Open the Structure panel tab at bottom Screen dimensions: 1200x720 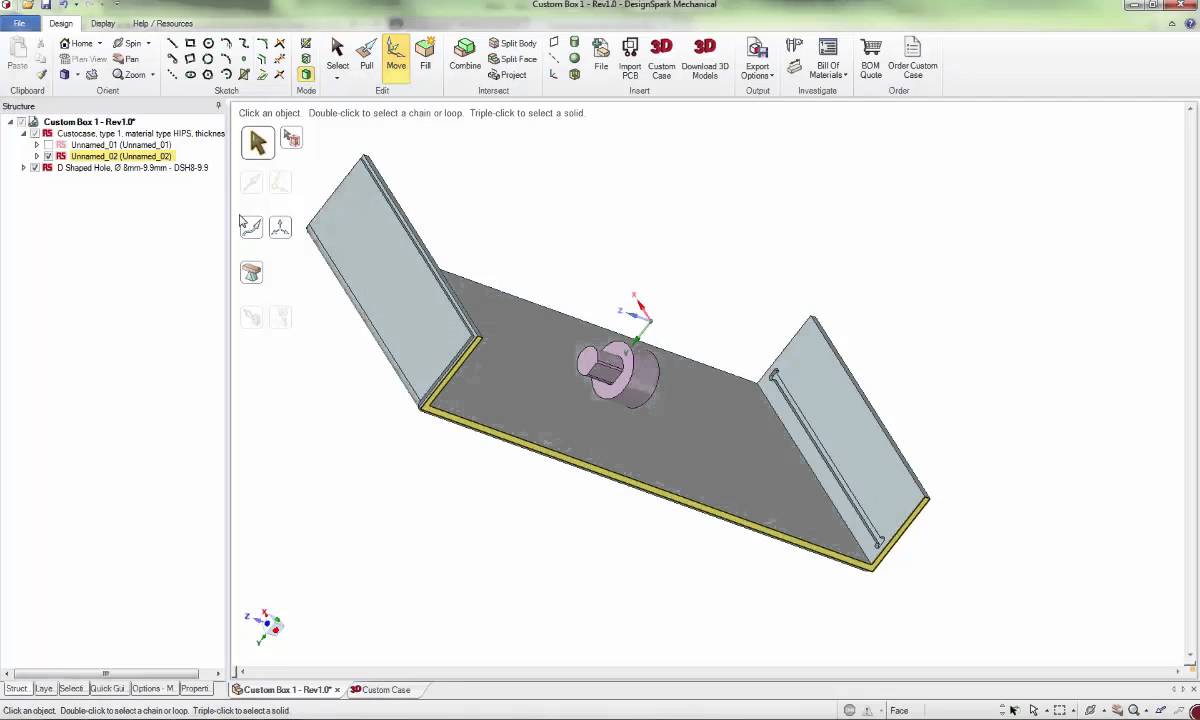tap(17, 689)
